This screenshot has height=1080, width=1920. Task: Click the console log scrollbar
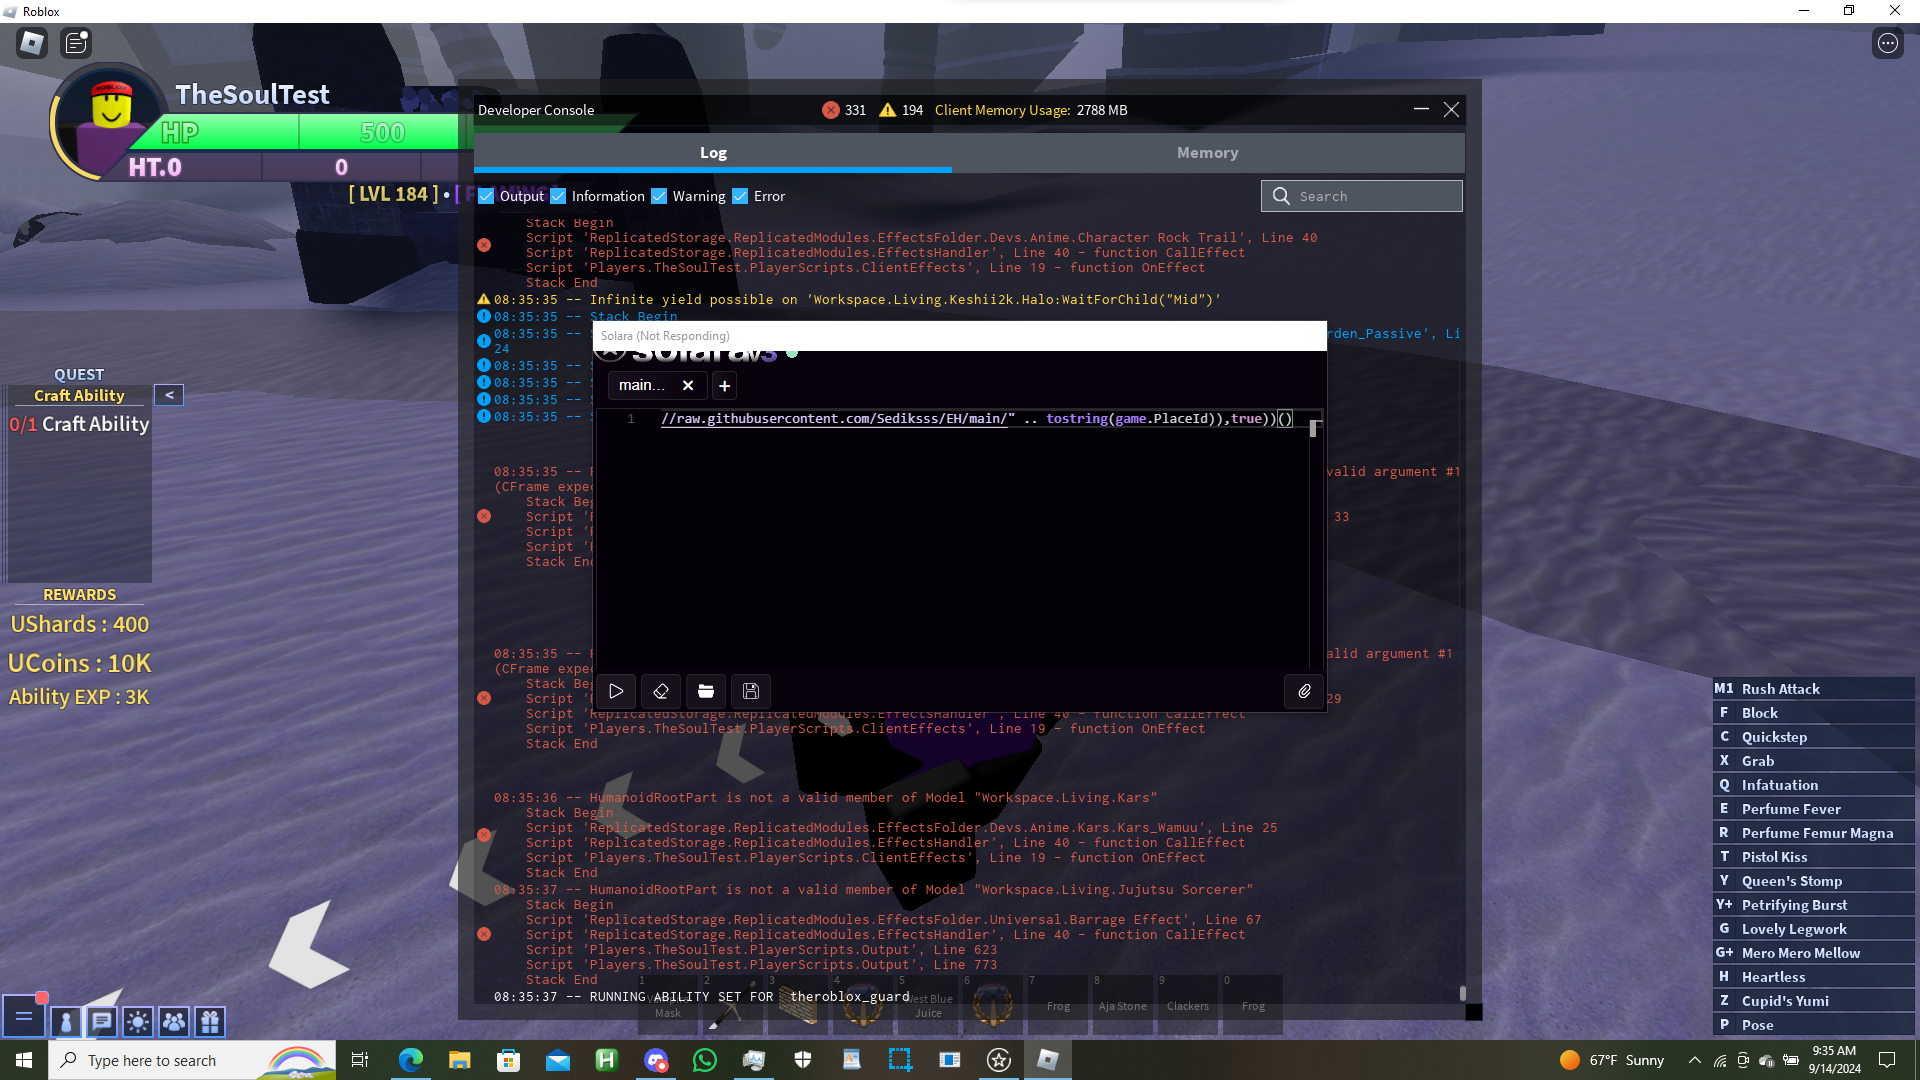pos(1462,992)
